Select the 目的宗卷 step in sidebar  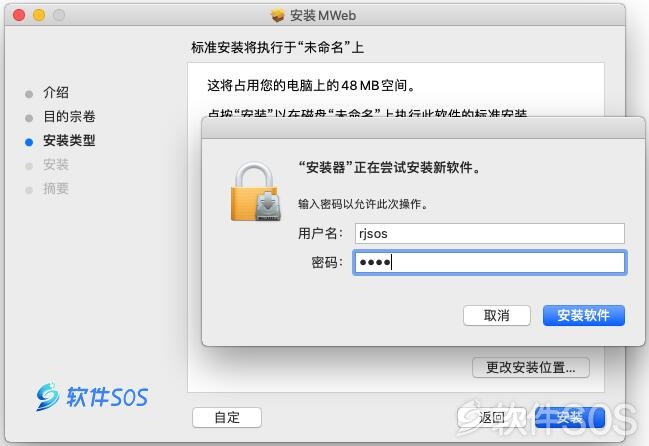pos(69,116)
